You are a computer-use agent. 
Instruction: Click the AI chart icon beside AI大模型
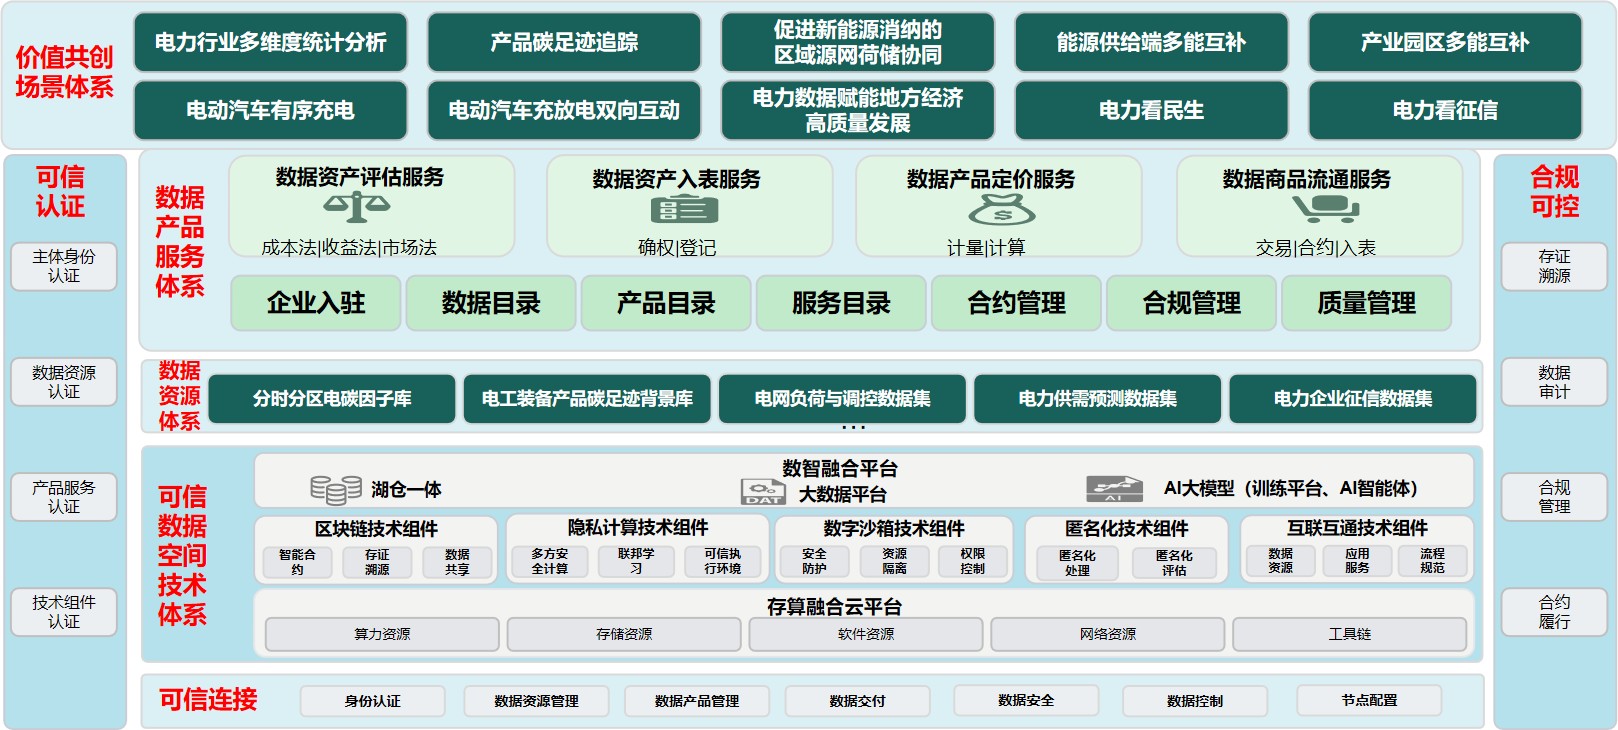[x=1113, y=489]
